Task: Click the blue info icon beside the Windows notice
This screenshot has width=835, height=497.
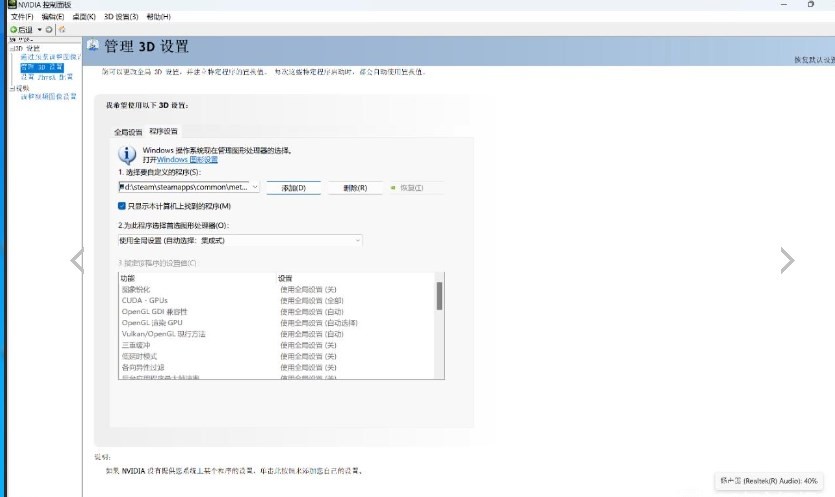Action: tap(127, 154)
